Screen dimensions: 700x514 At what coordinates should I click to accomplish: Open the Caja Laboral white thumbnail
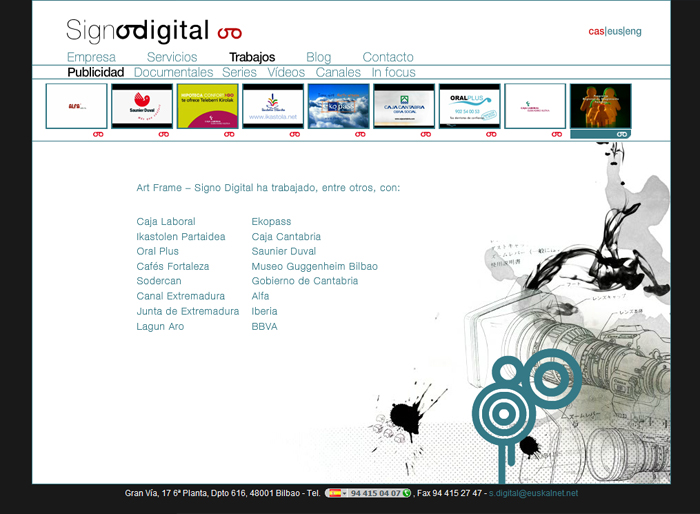(x=535, y=106)
